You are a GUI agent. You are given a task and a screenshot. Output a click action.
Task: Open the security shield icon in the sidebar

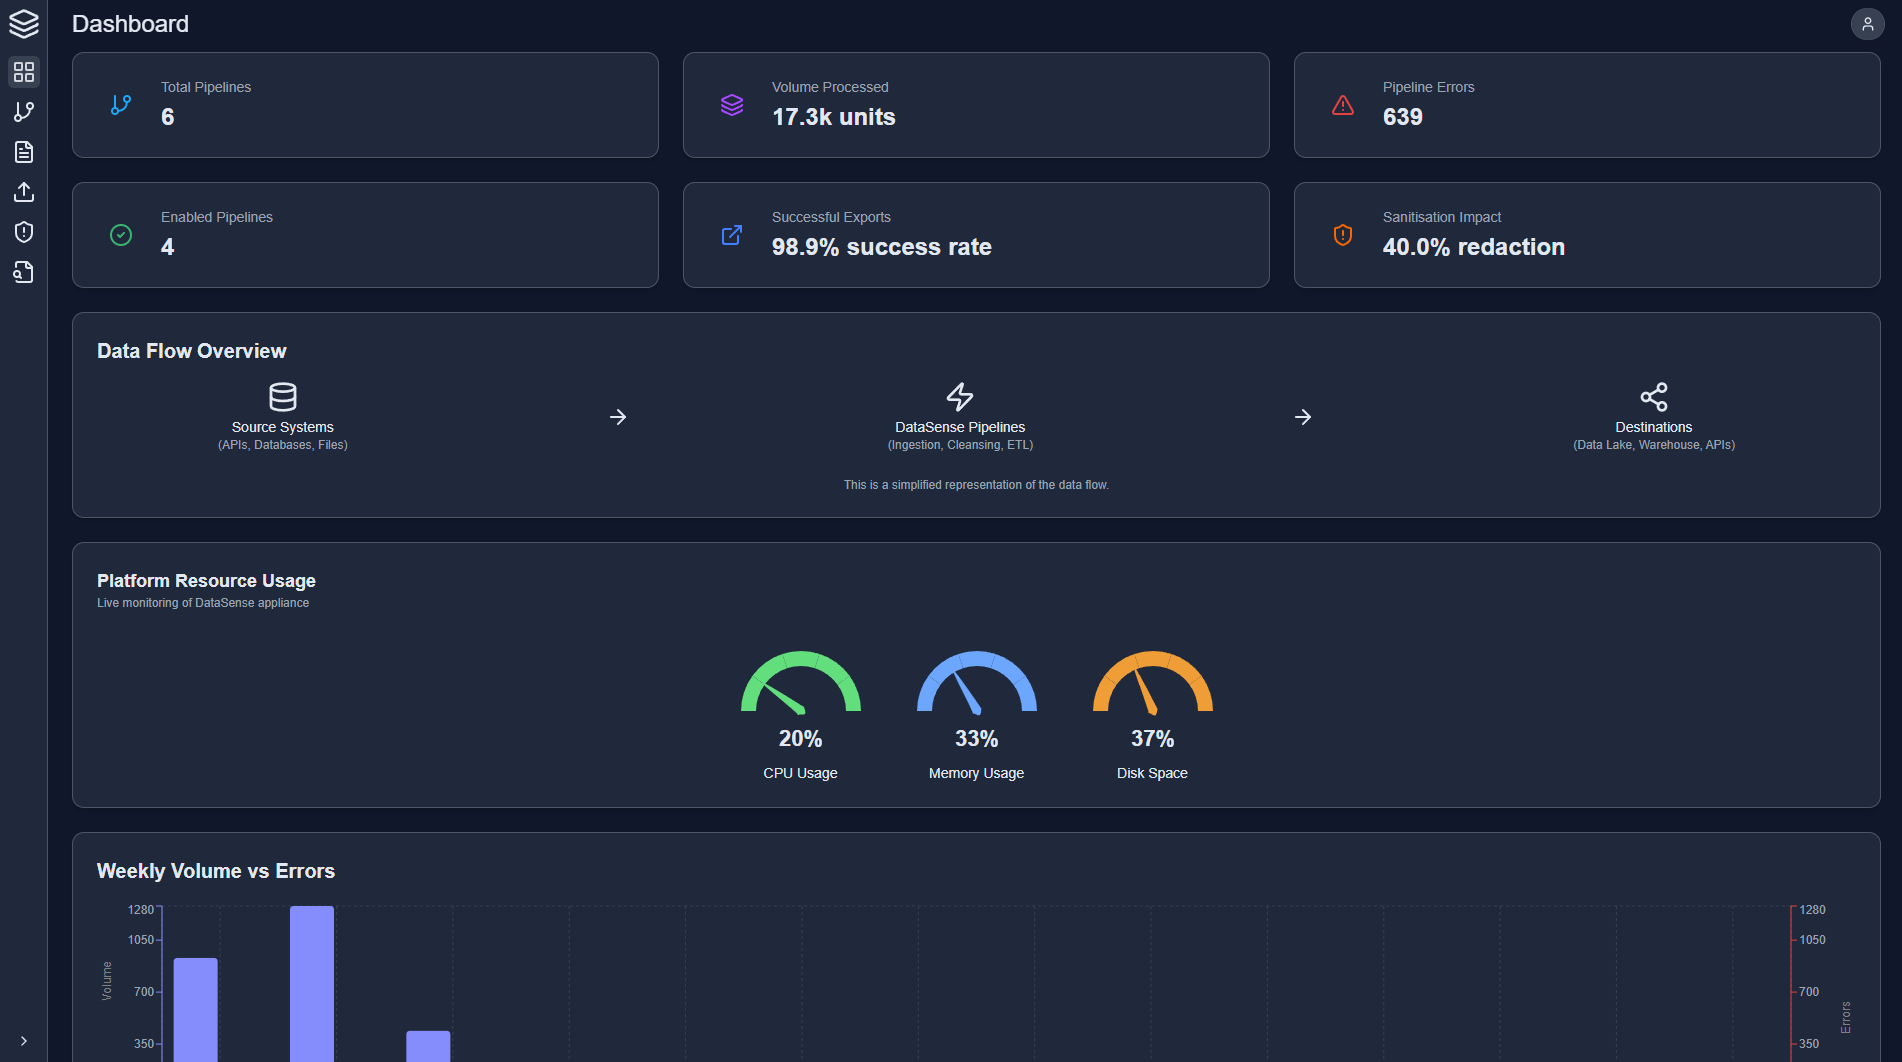tap(24, 232)
